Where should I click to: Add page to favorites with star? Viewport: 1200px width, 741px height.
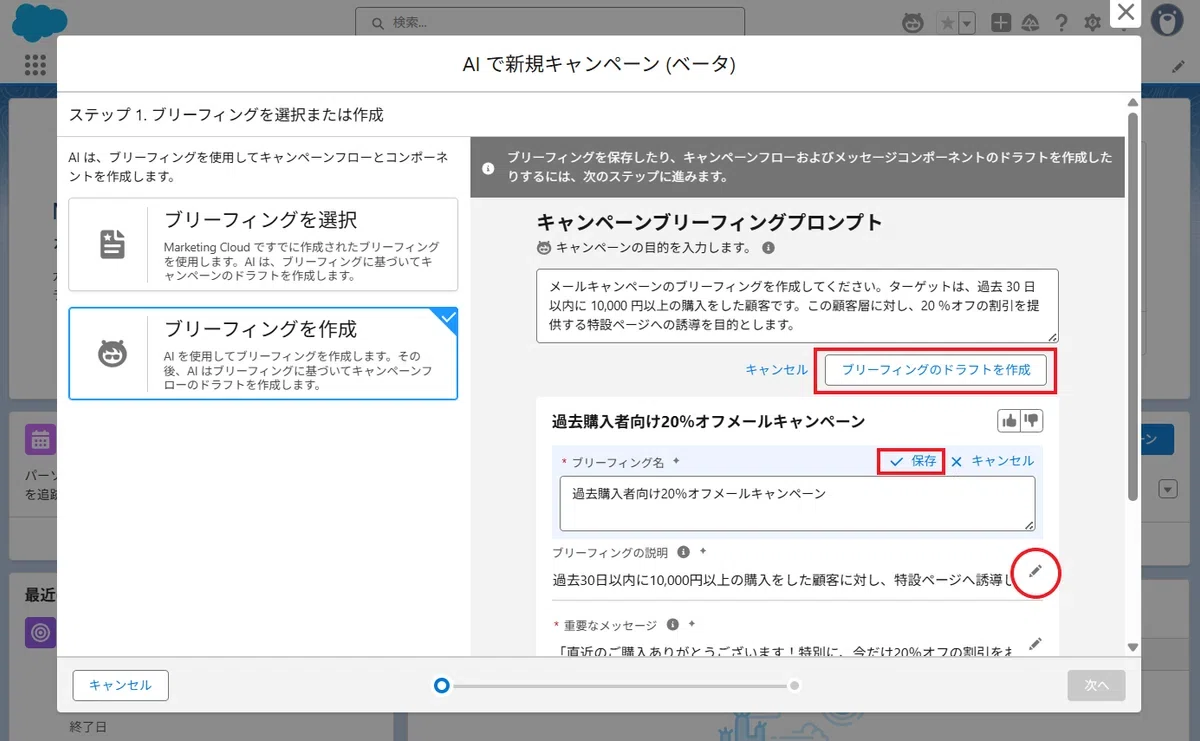(947, 22)
